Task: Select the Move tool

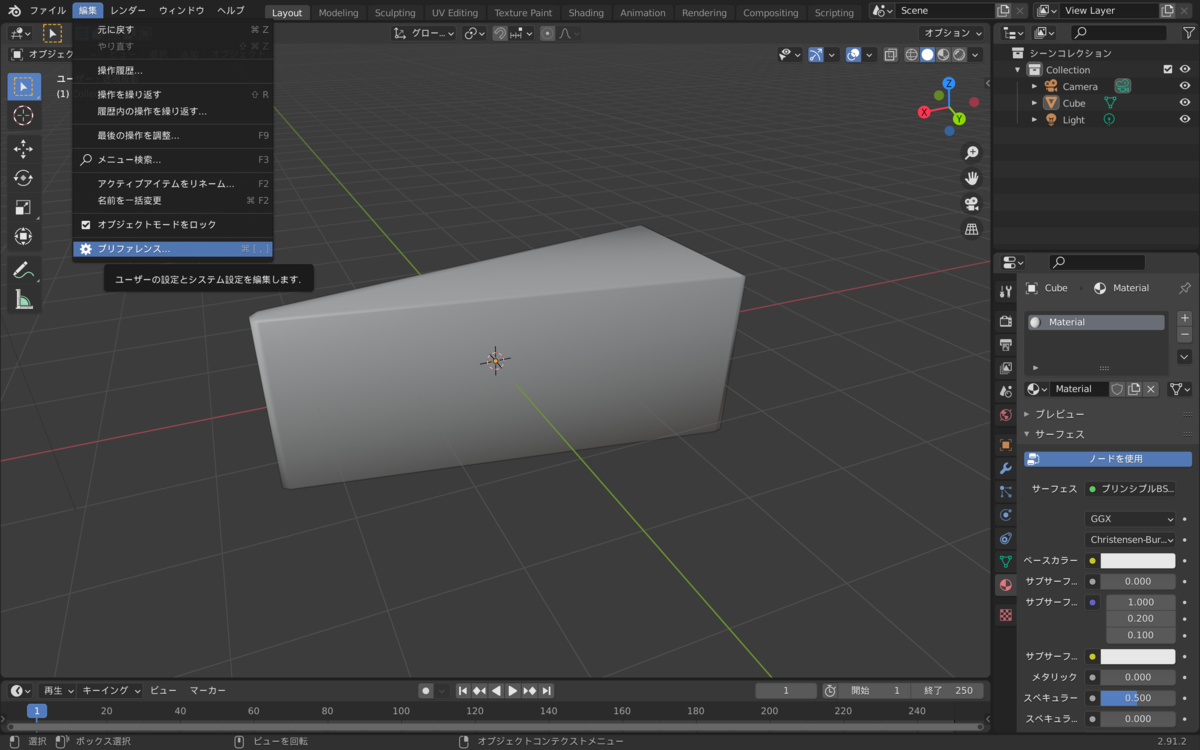Action: click(x=24, y=150)
